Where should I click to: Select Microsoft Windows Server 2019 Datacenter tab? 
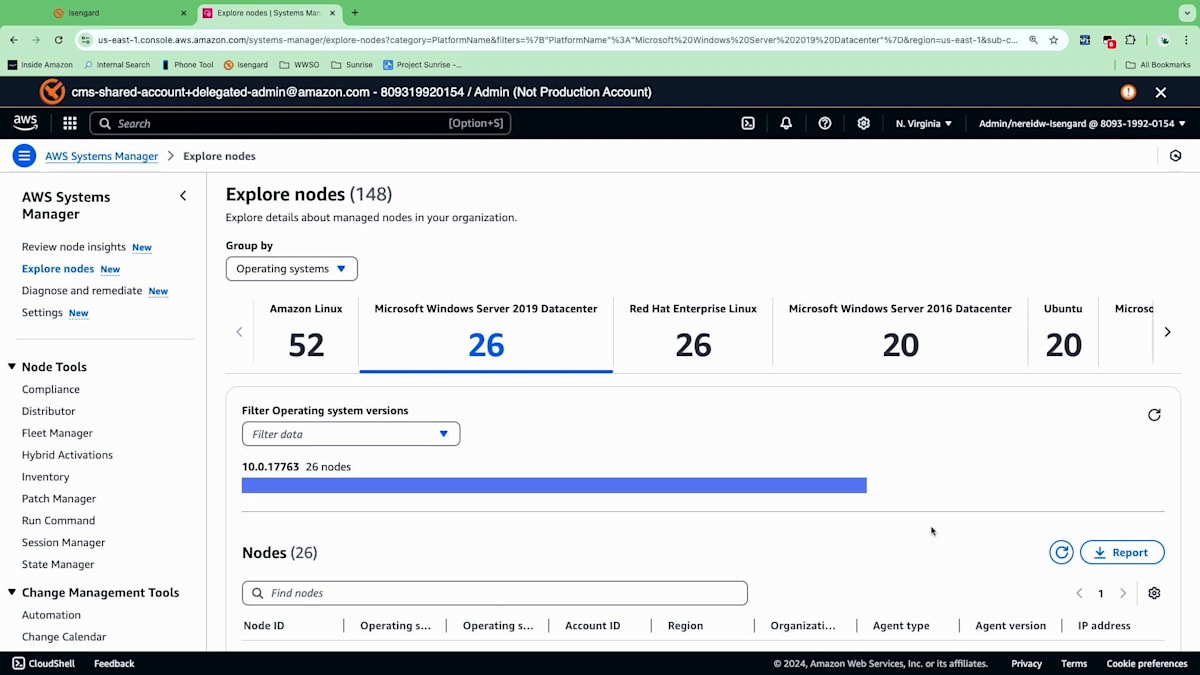click(486, 334)
